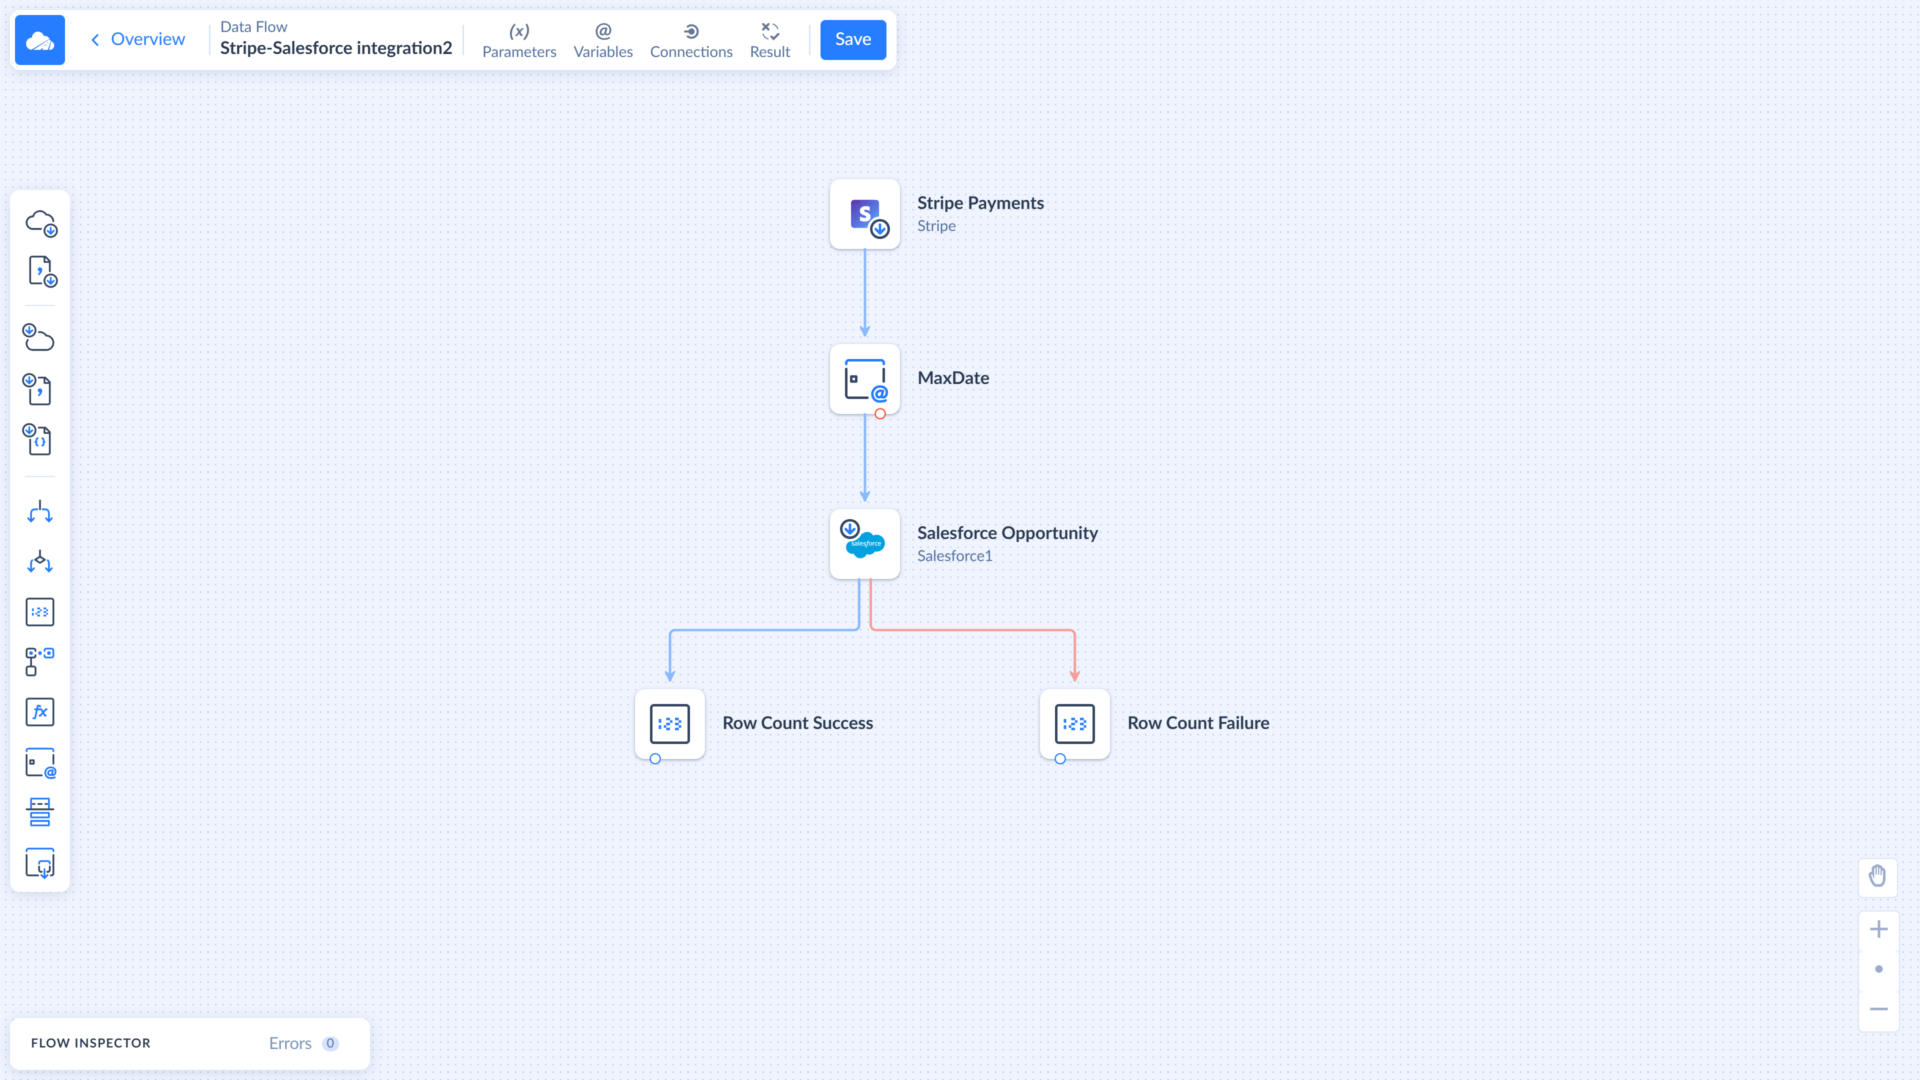Select the cloud Source component icon

point(40,222)
